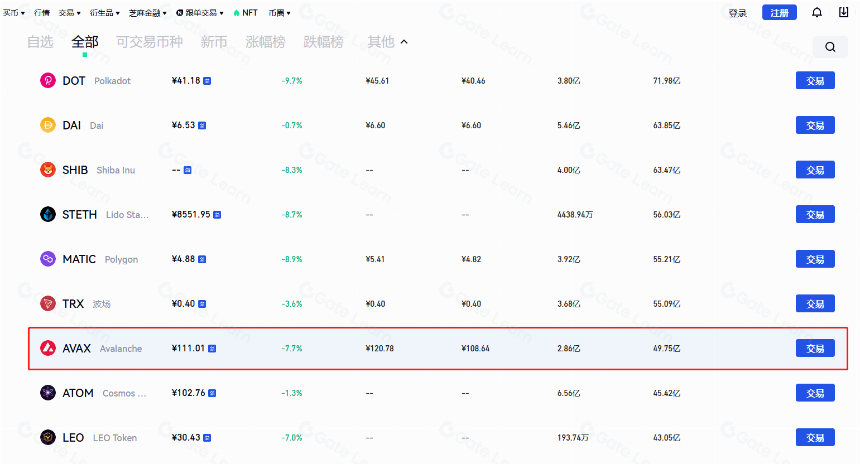Viewport: 860px width, 464px height.
Task: Switch to the 新币 tab
Action: coord(214,42)
